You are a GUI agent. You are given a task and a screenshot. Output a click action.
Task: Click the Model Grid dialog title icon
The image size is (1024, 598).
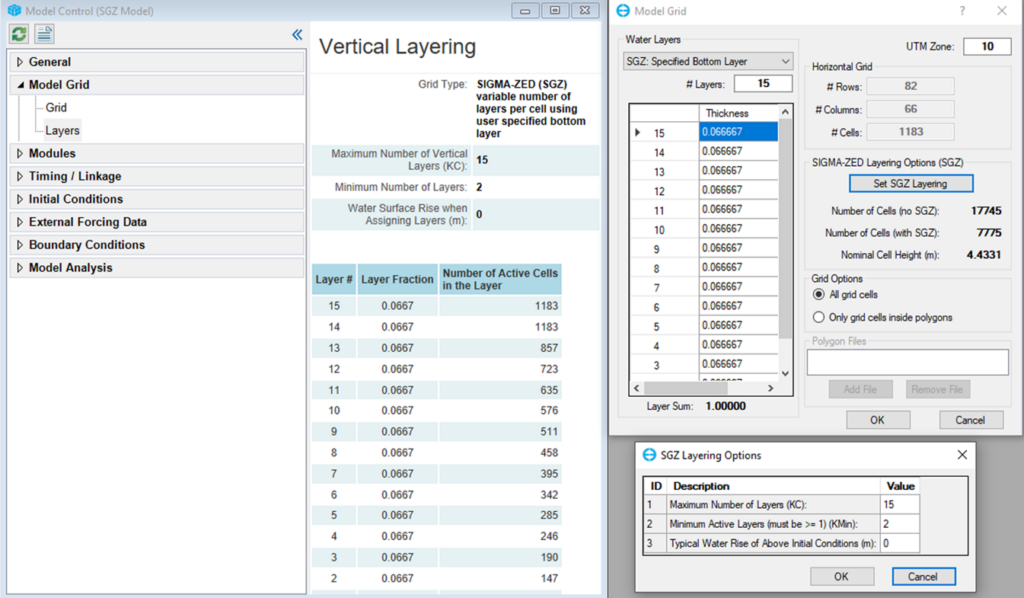pos(624,10)
